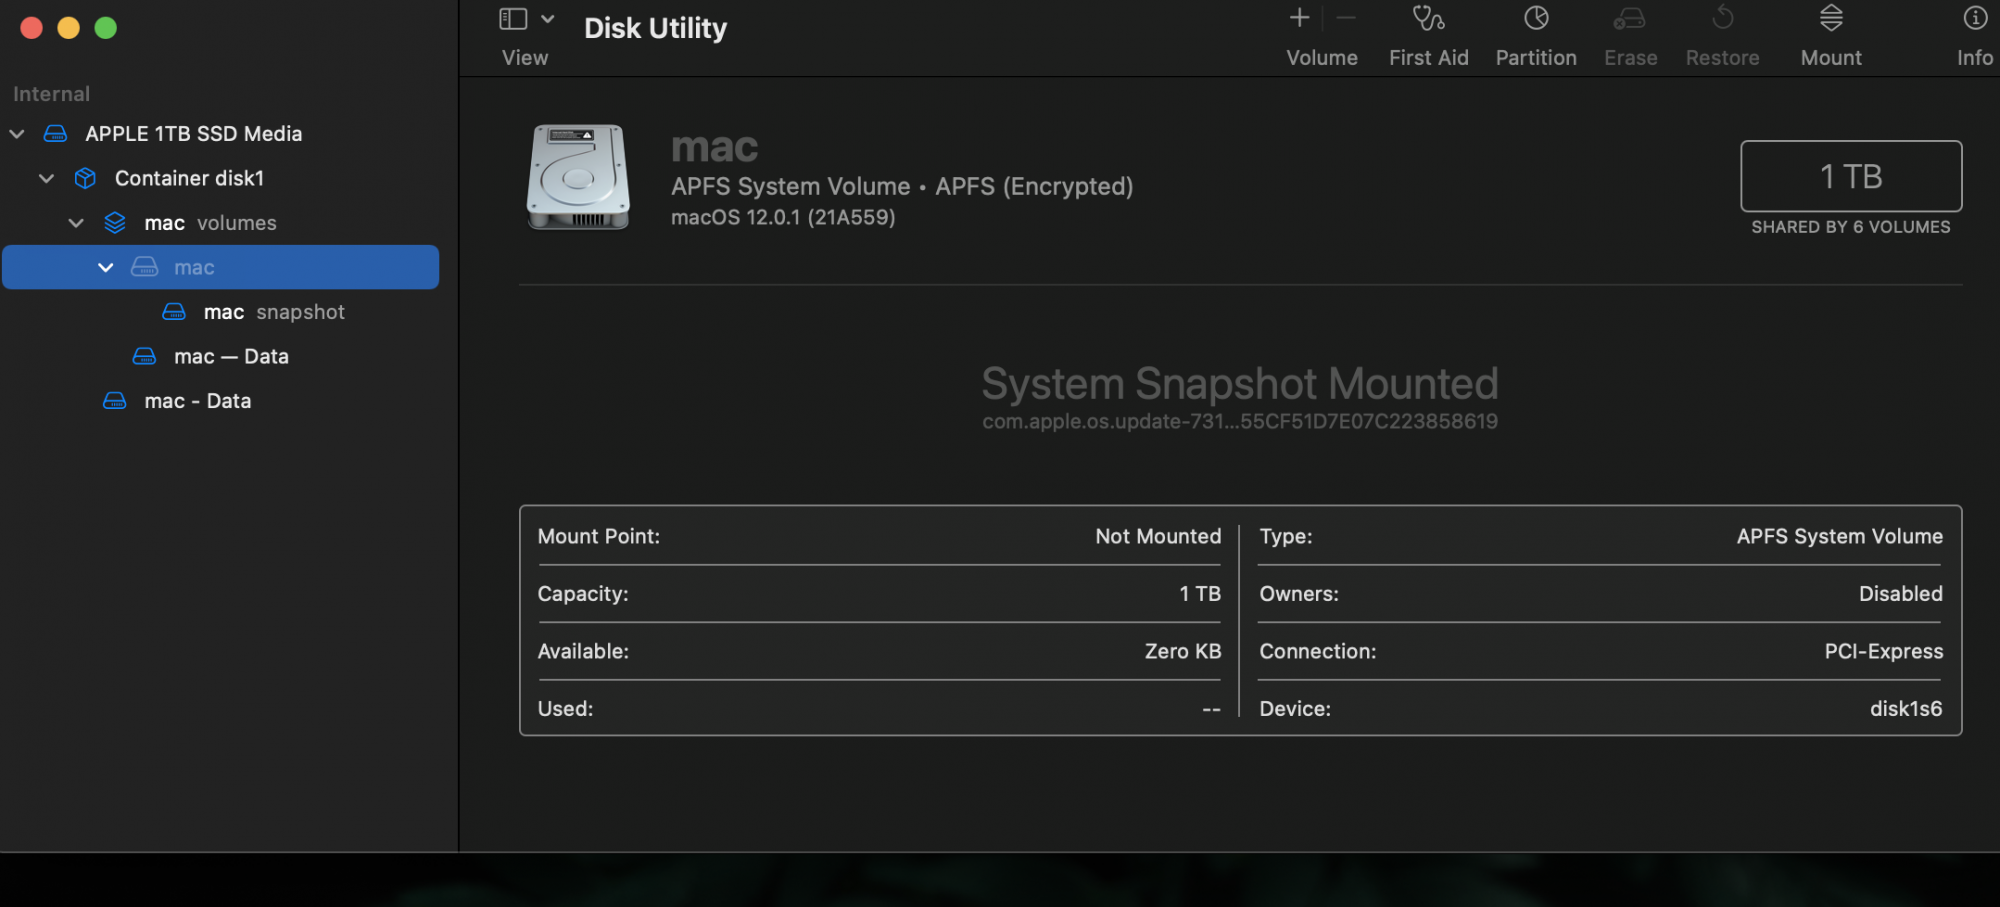The width and height of the screenshot is (2000, 907).
Task: Zoom window with the green button
Action: [106, 28]
